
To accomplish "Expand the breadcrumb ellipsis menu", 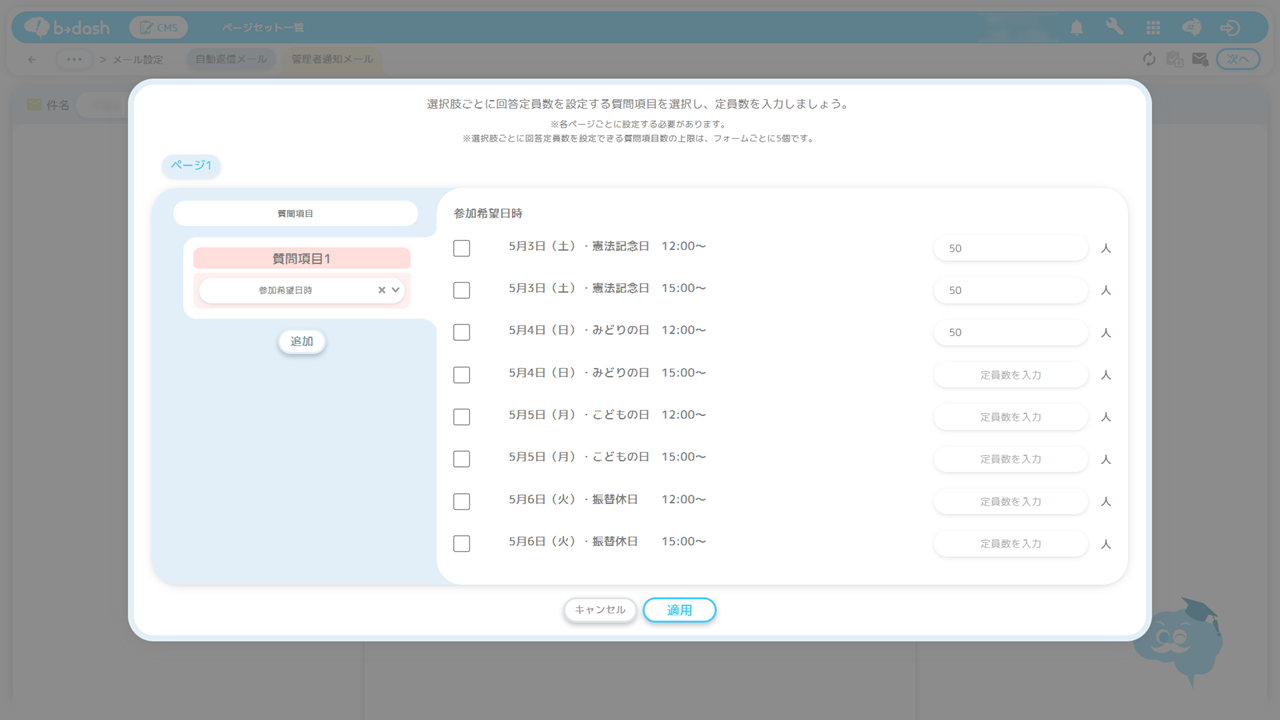I will coord(74,60).
